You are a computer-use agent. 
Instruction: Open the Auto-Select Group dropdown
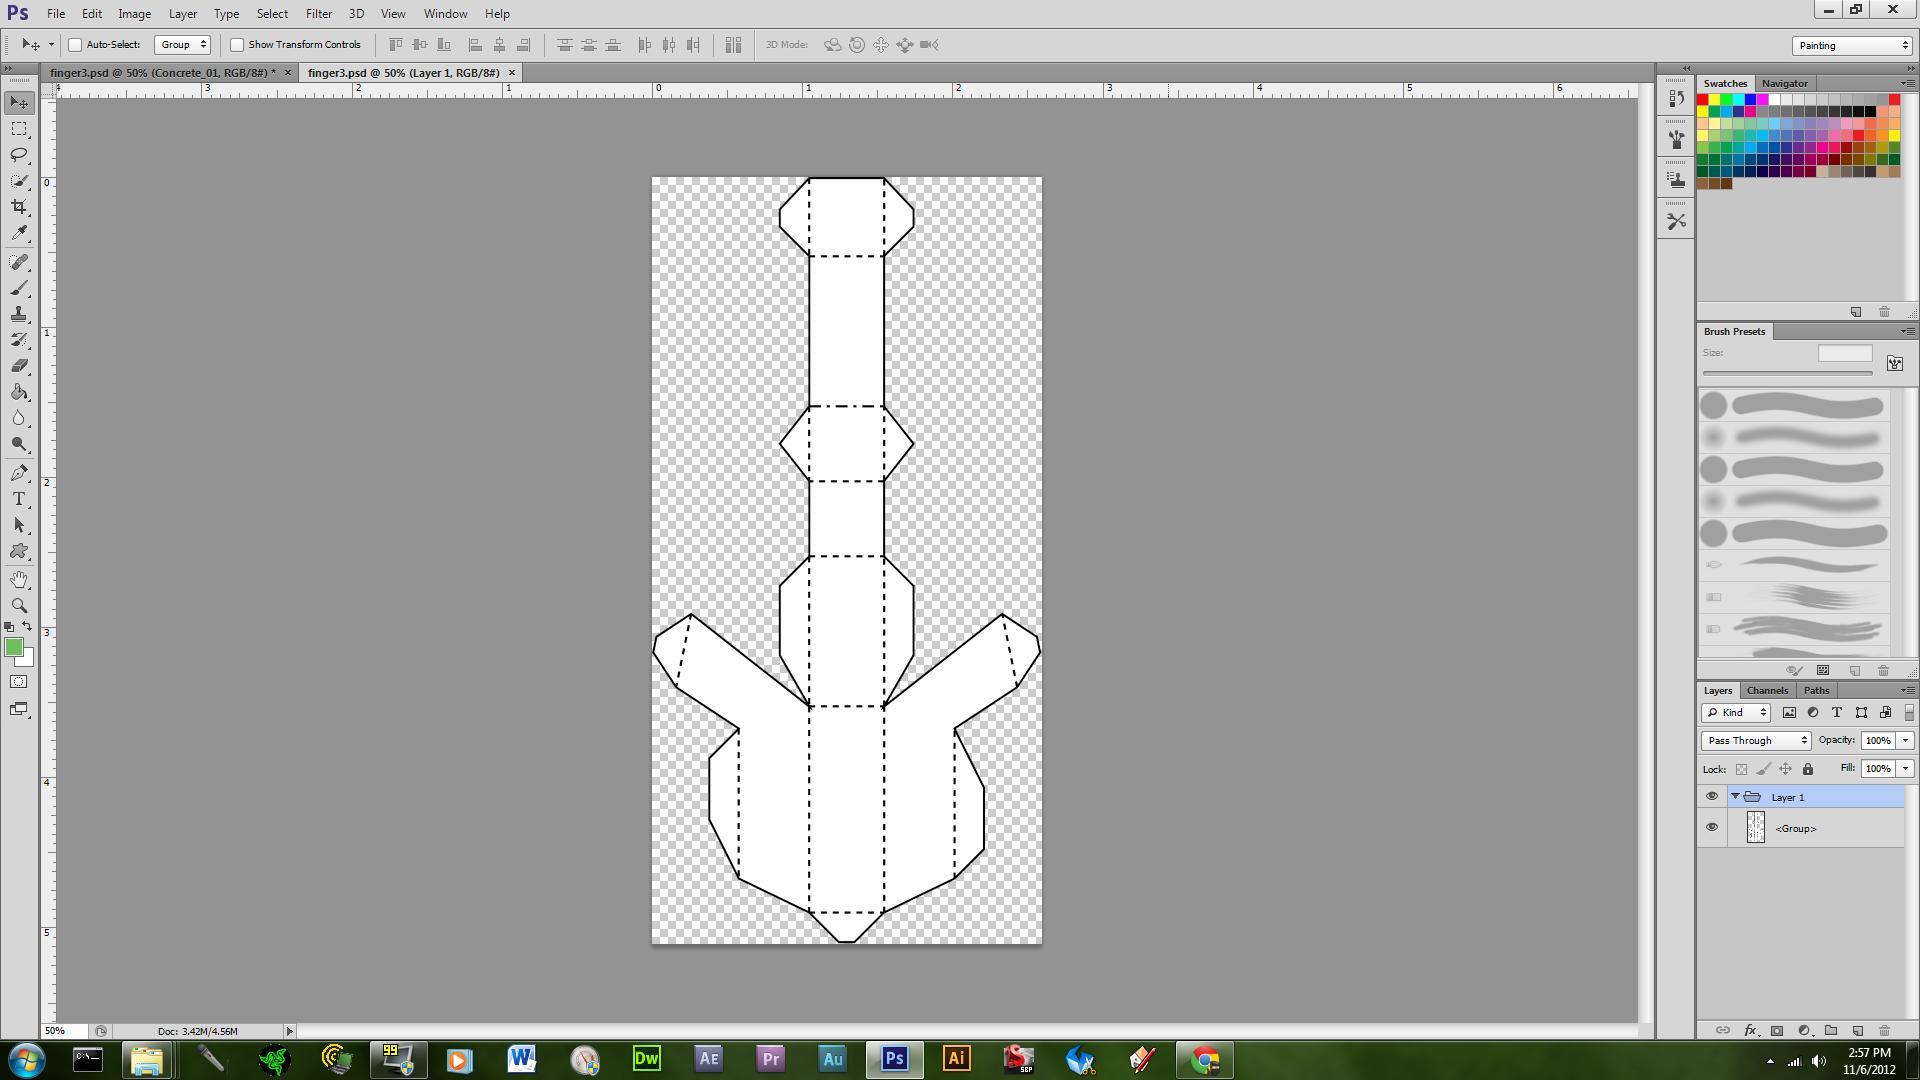(x=182, y=45)
